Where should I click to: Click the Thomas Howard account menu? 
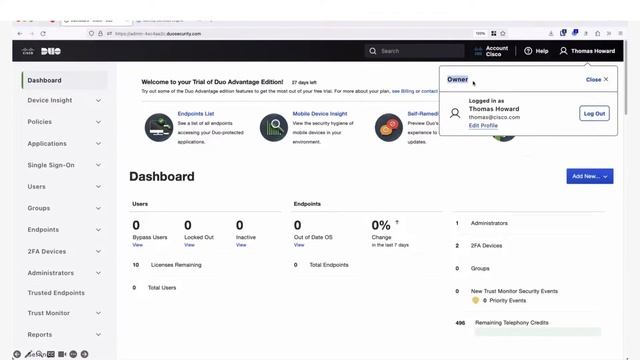pyautogui.click(x=587, y=51)
